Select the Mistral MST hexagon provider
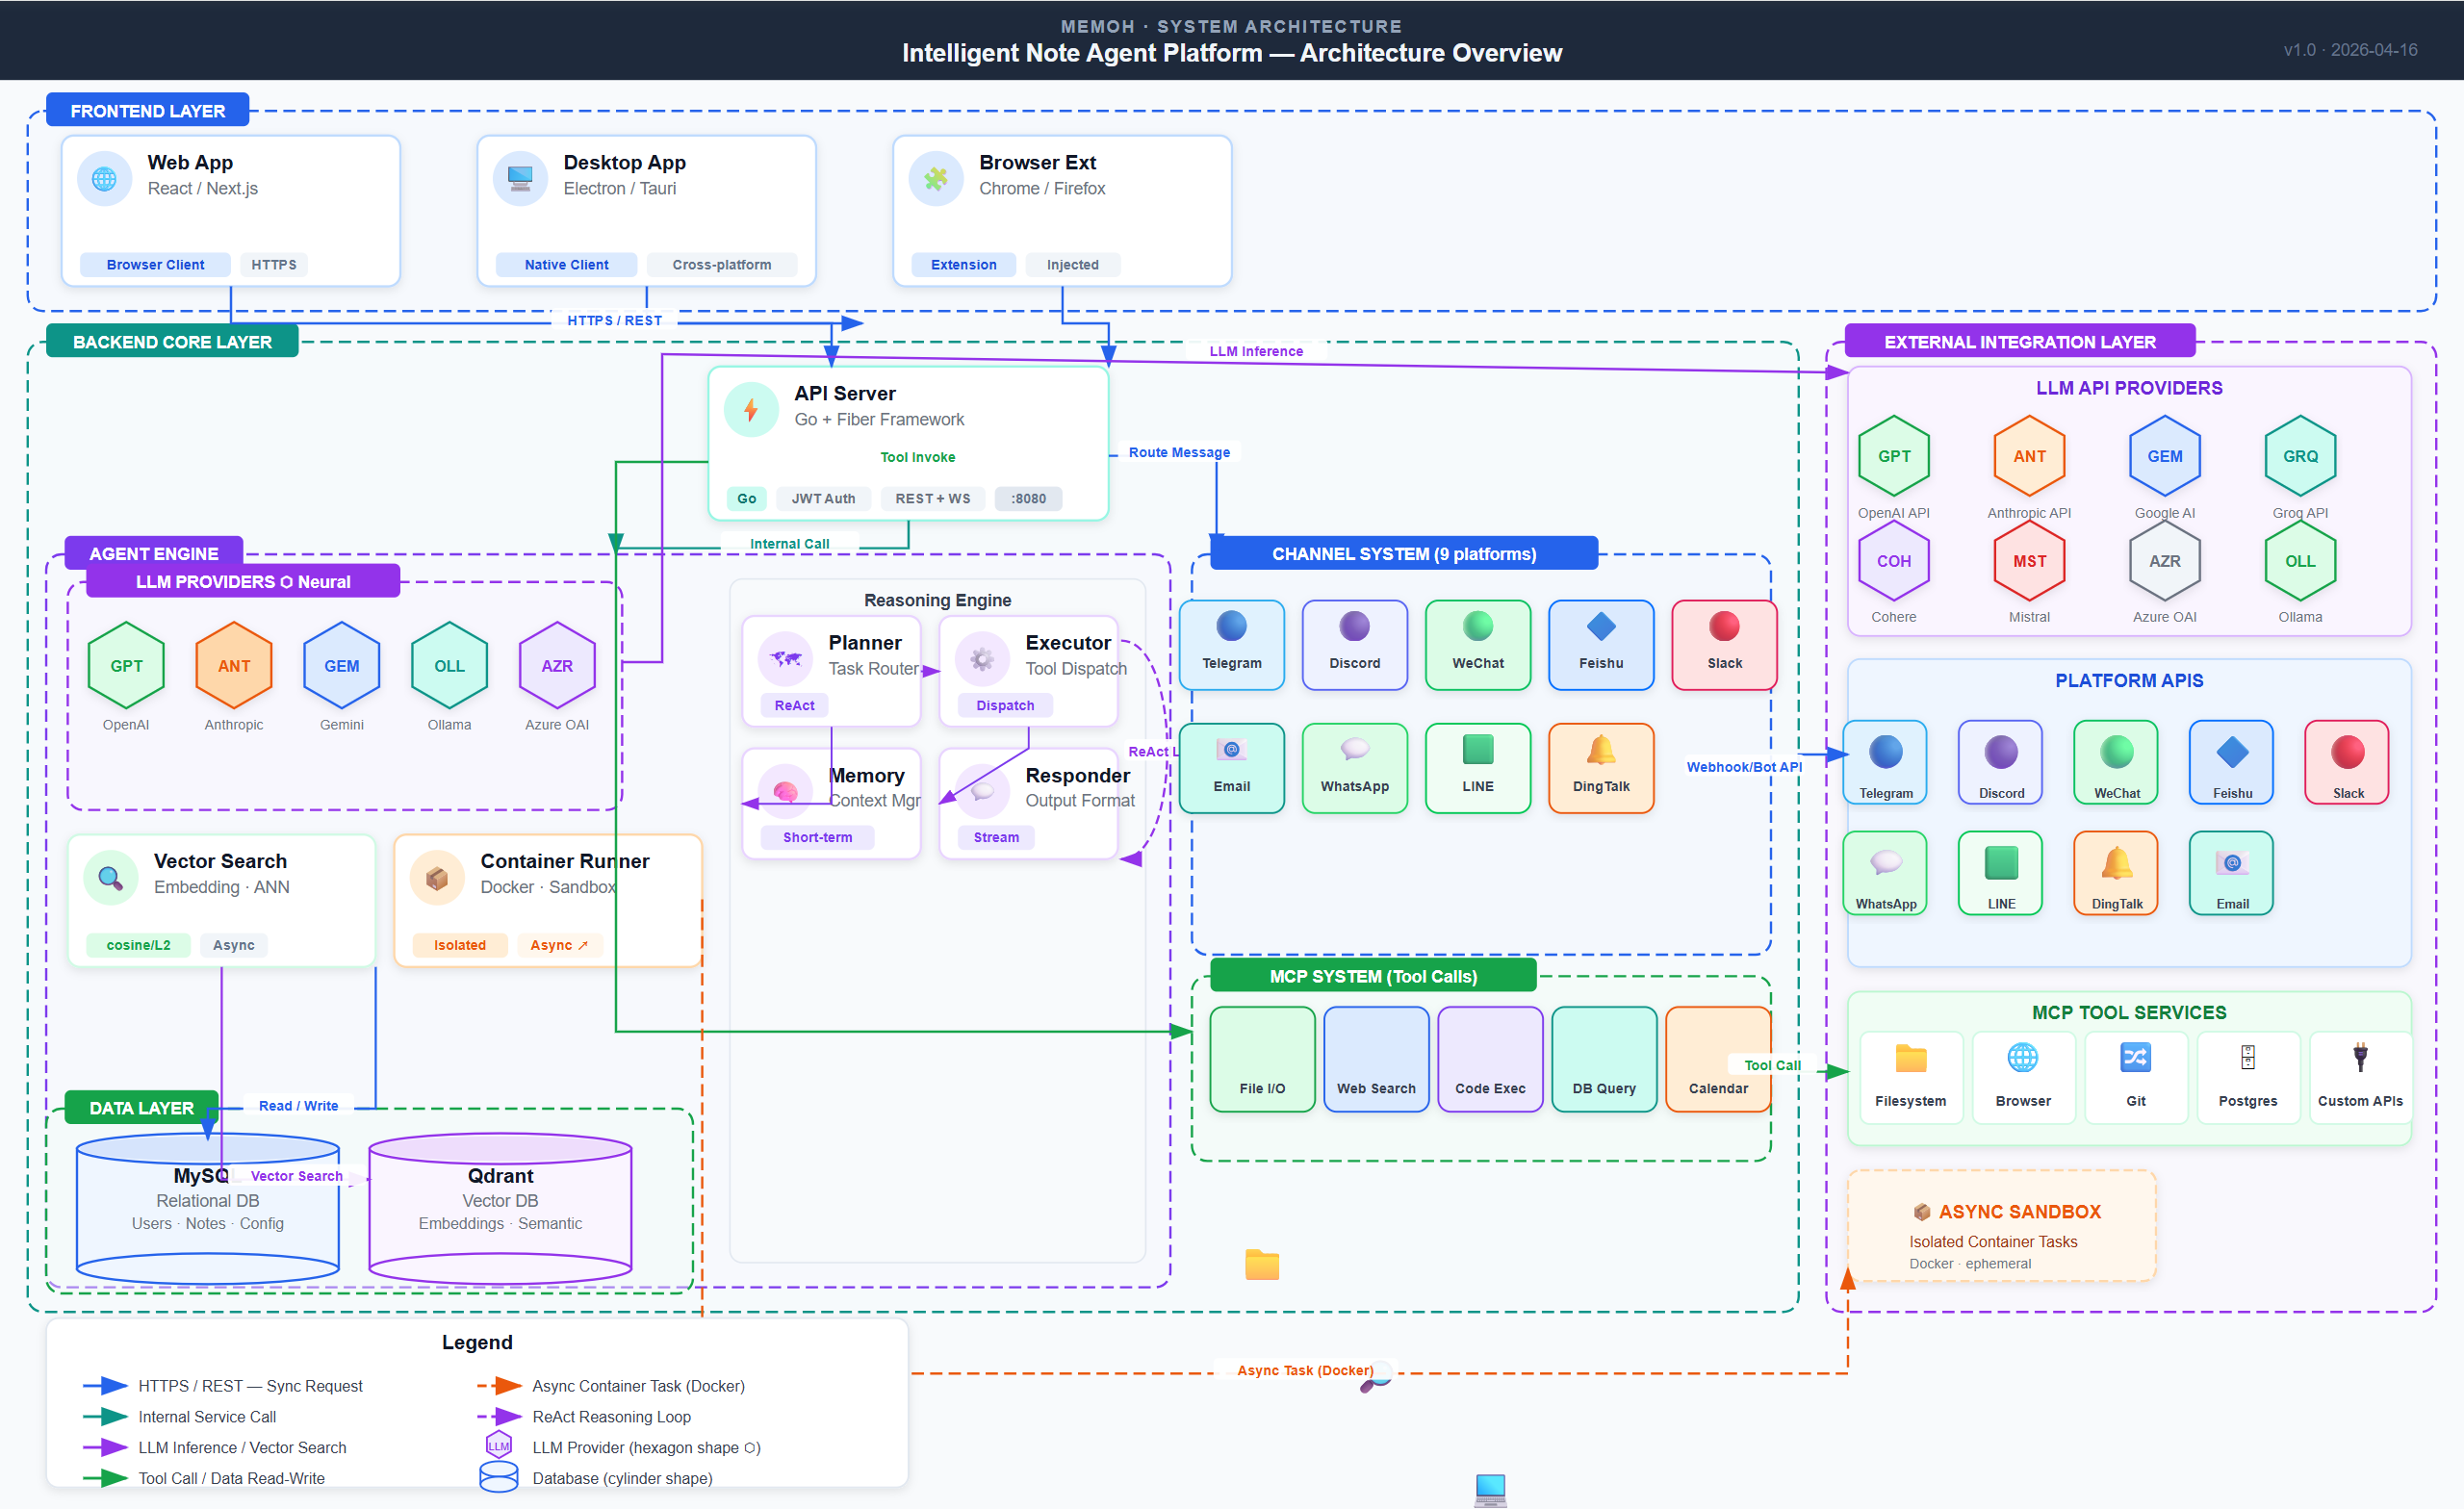Screen dimensions: 2464x1509 (x=2029, y=562)
